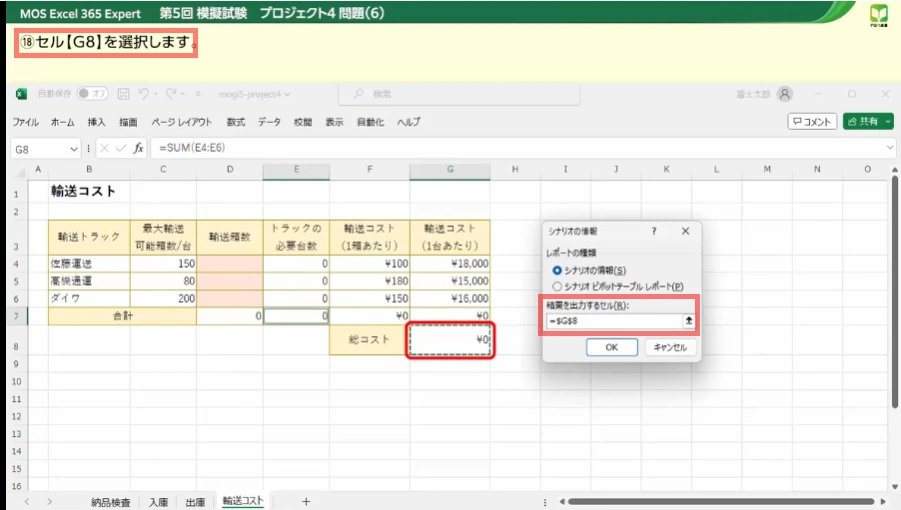Click the fx Insert Function icon
The height and width of the screenshot is (510, 901).
(138, 148)
